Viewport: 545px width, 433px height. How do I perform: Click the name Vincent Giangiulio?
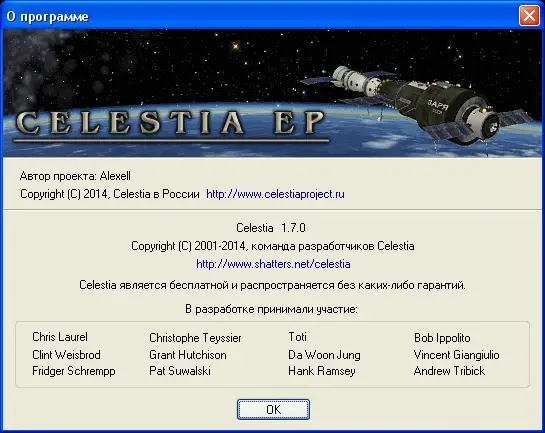click(x=456, y=355)
